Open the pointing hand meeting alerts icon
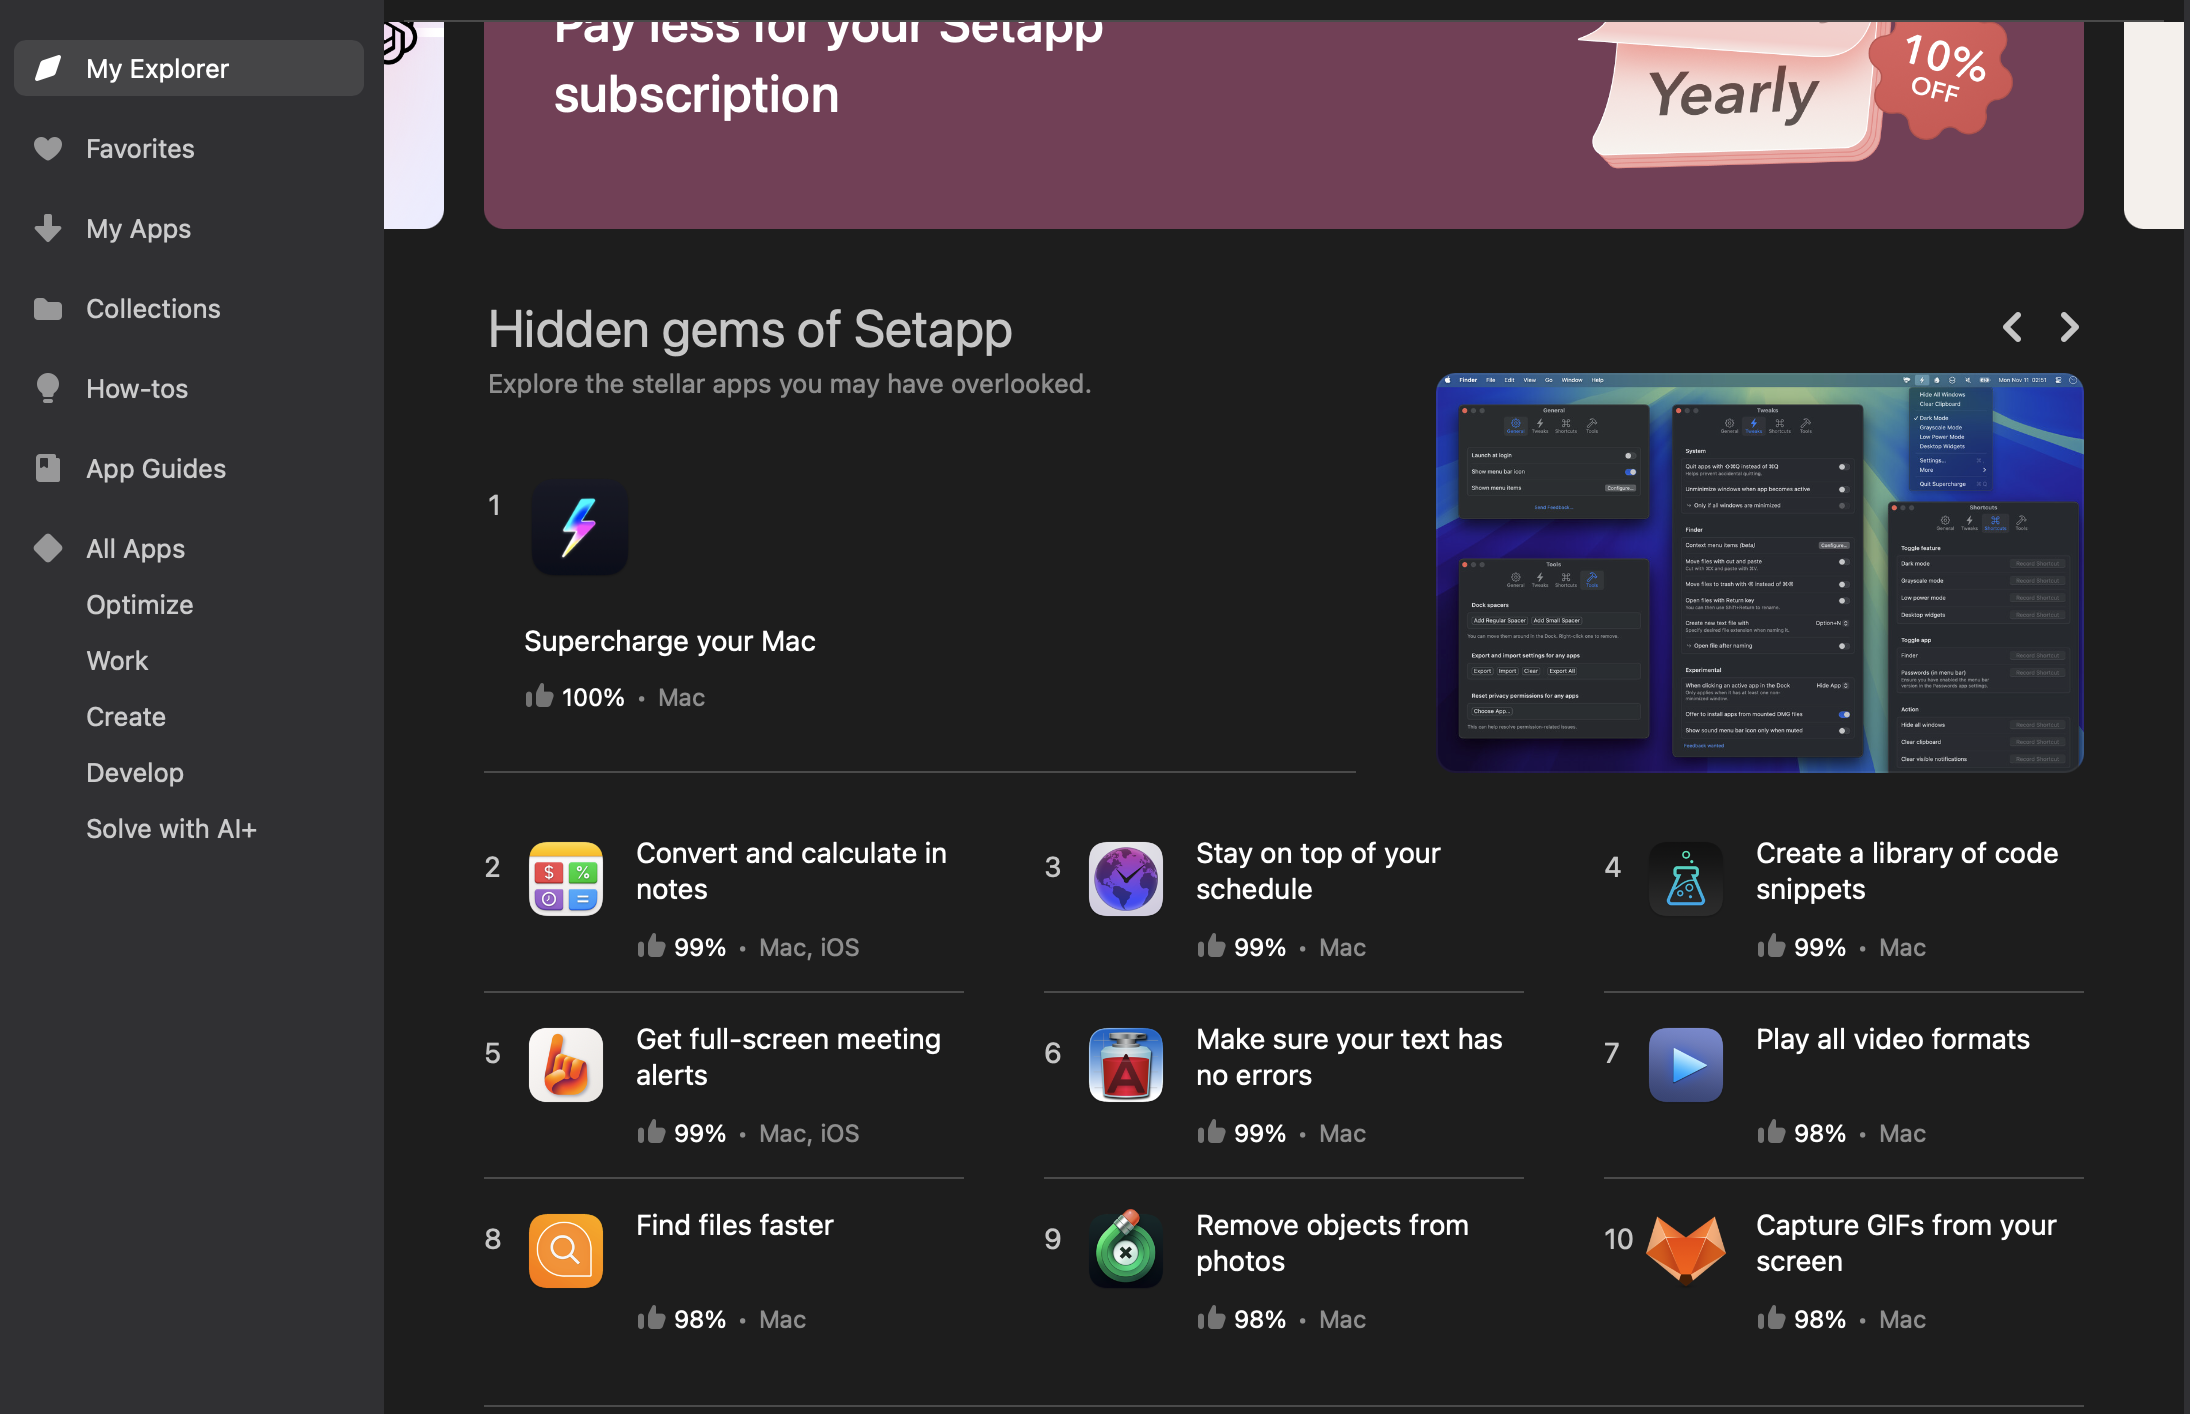2190x1414 pixels. tap(565, 1065)
